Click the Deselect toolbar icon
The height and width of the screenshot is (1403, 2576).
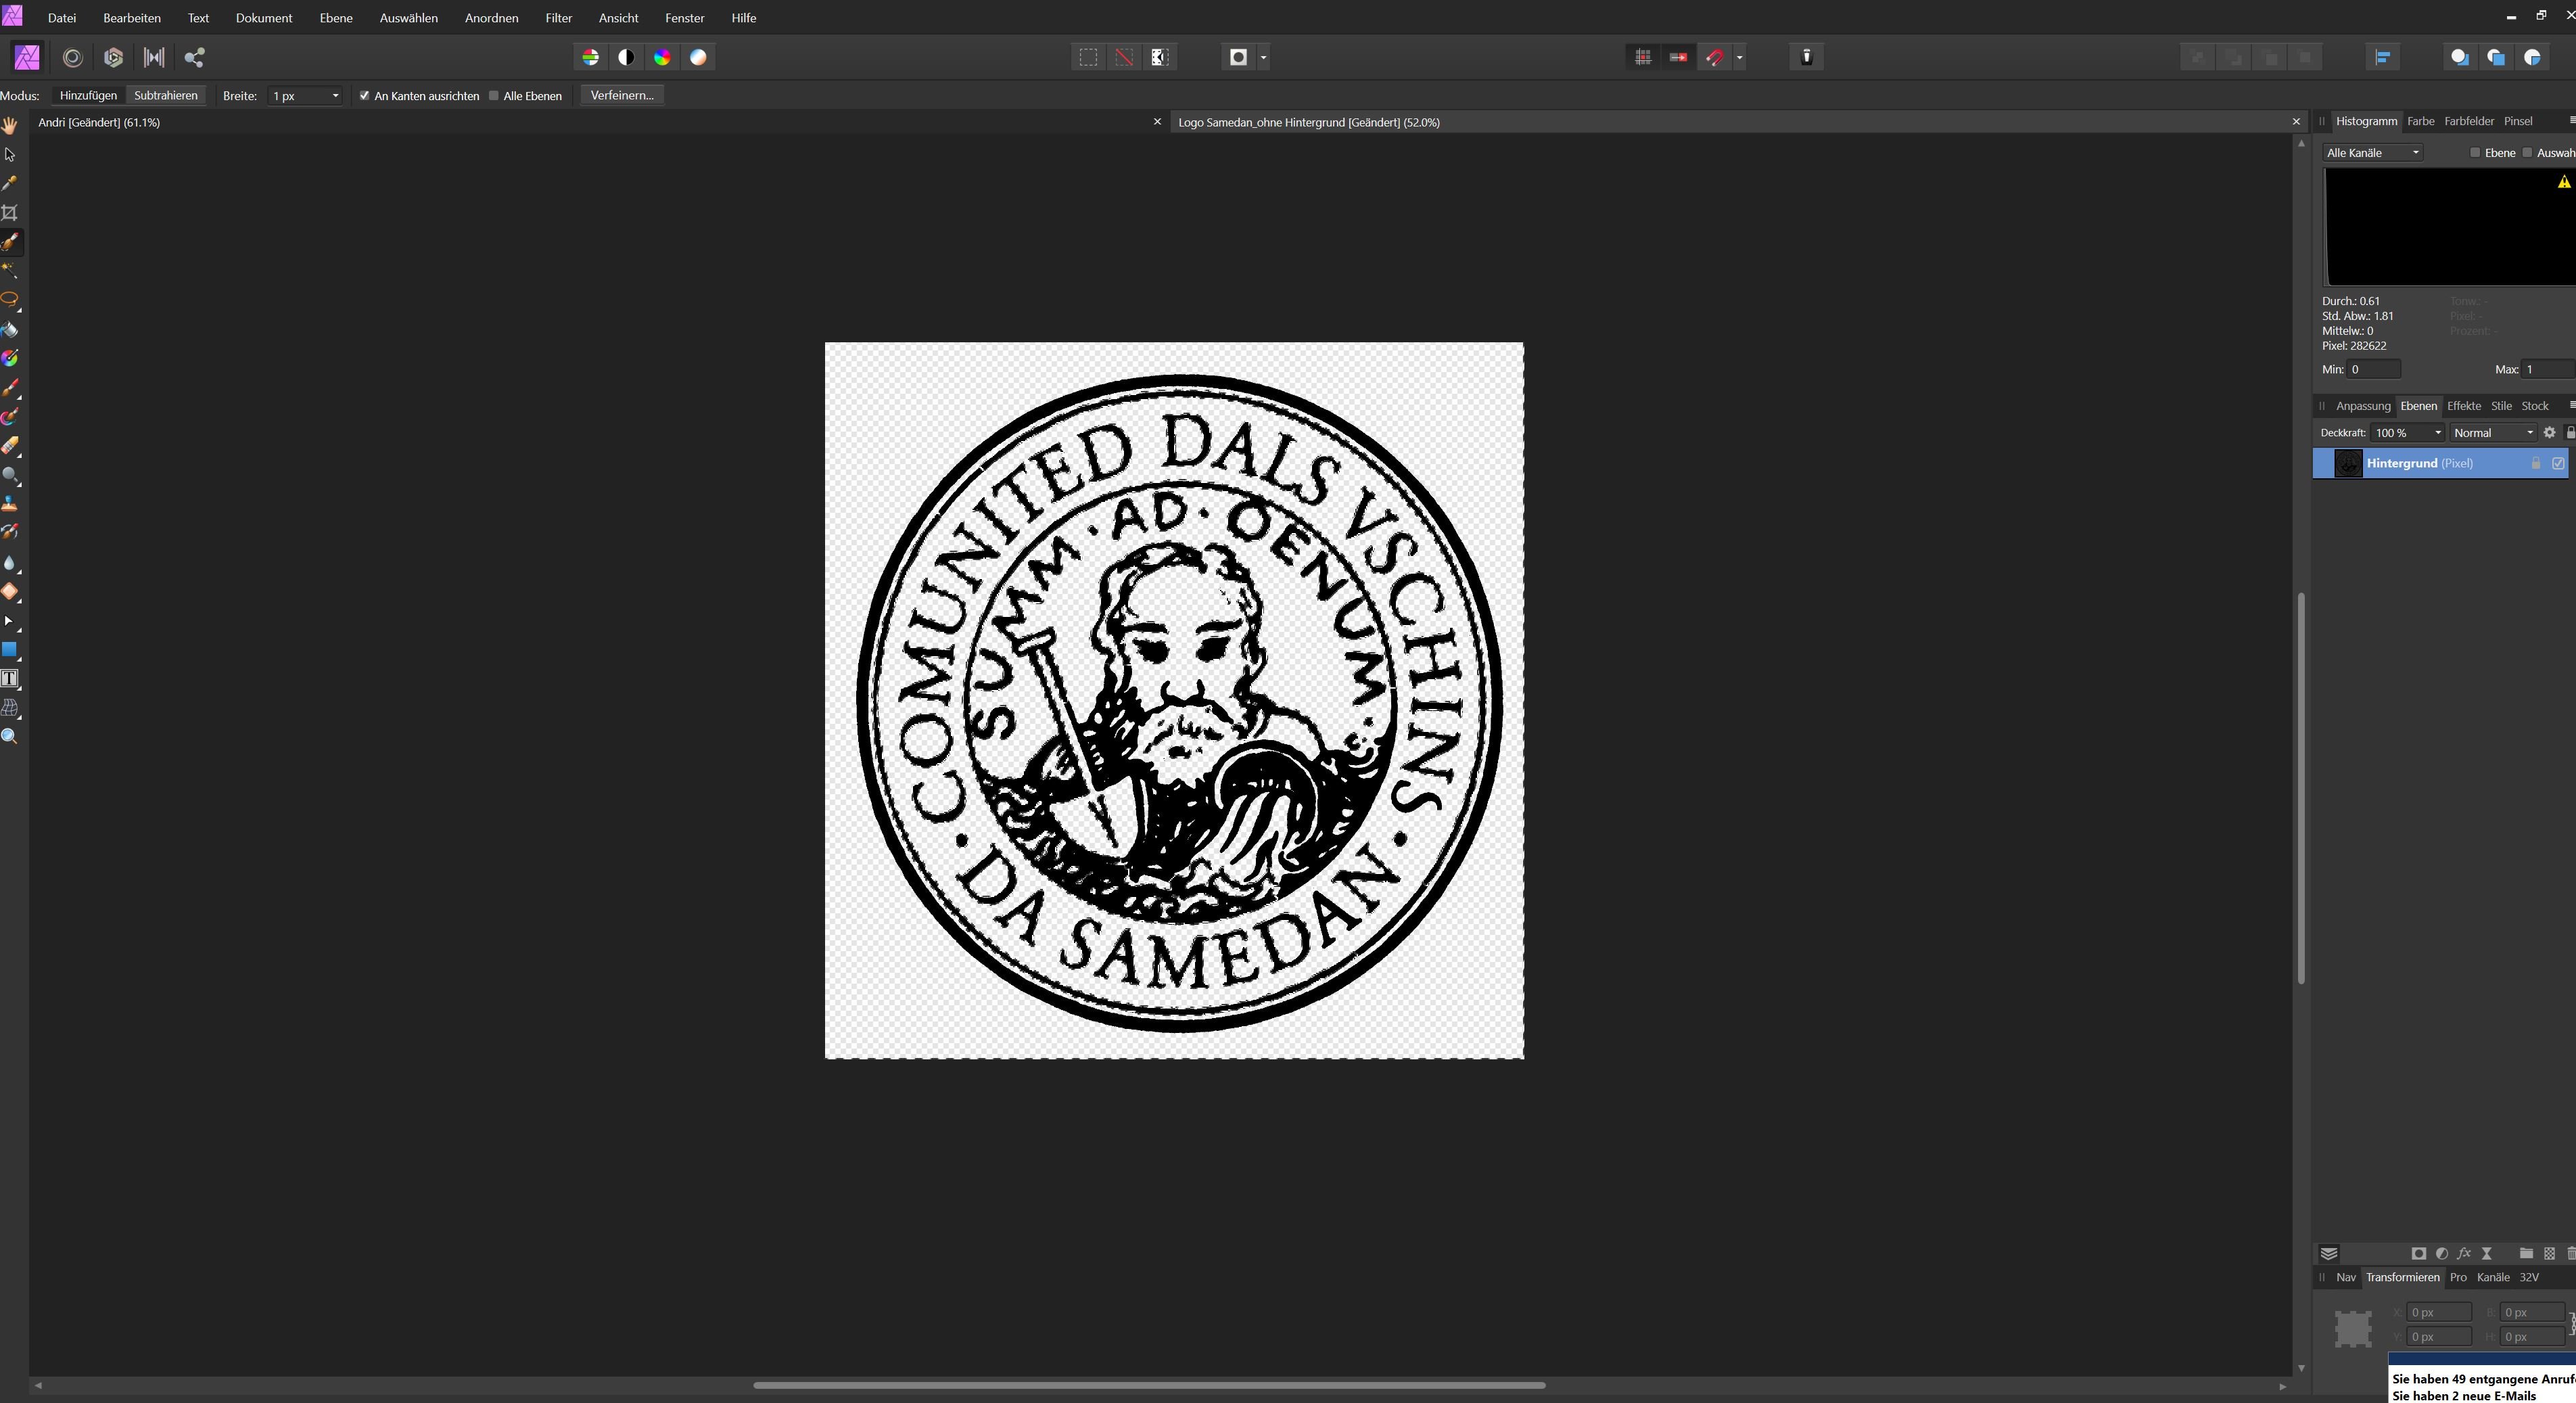[1124, 57]
